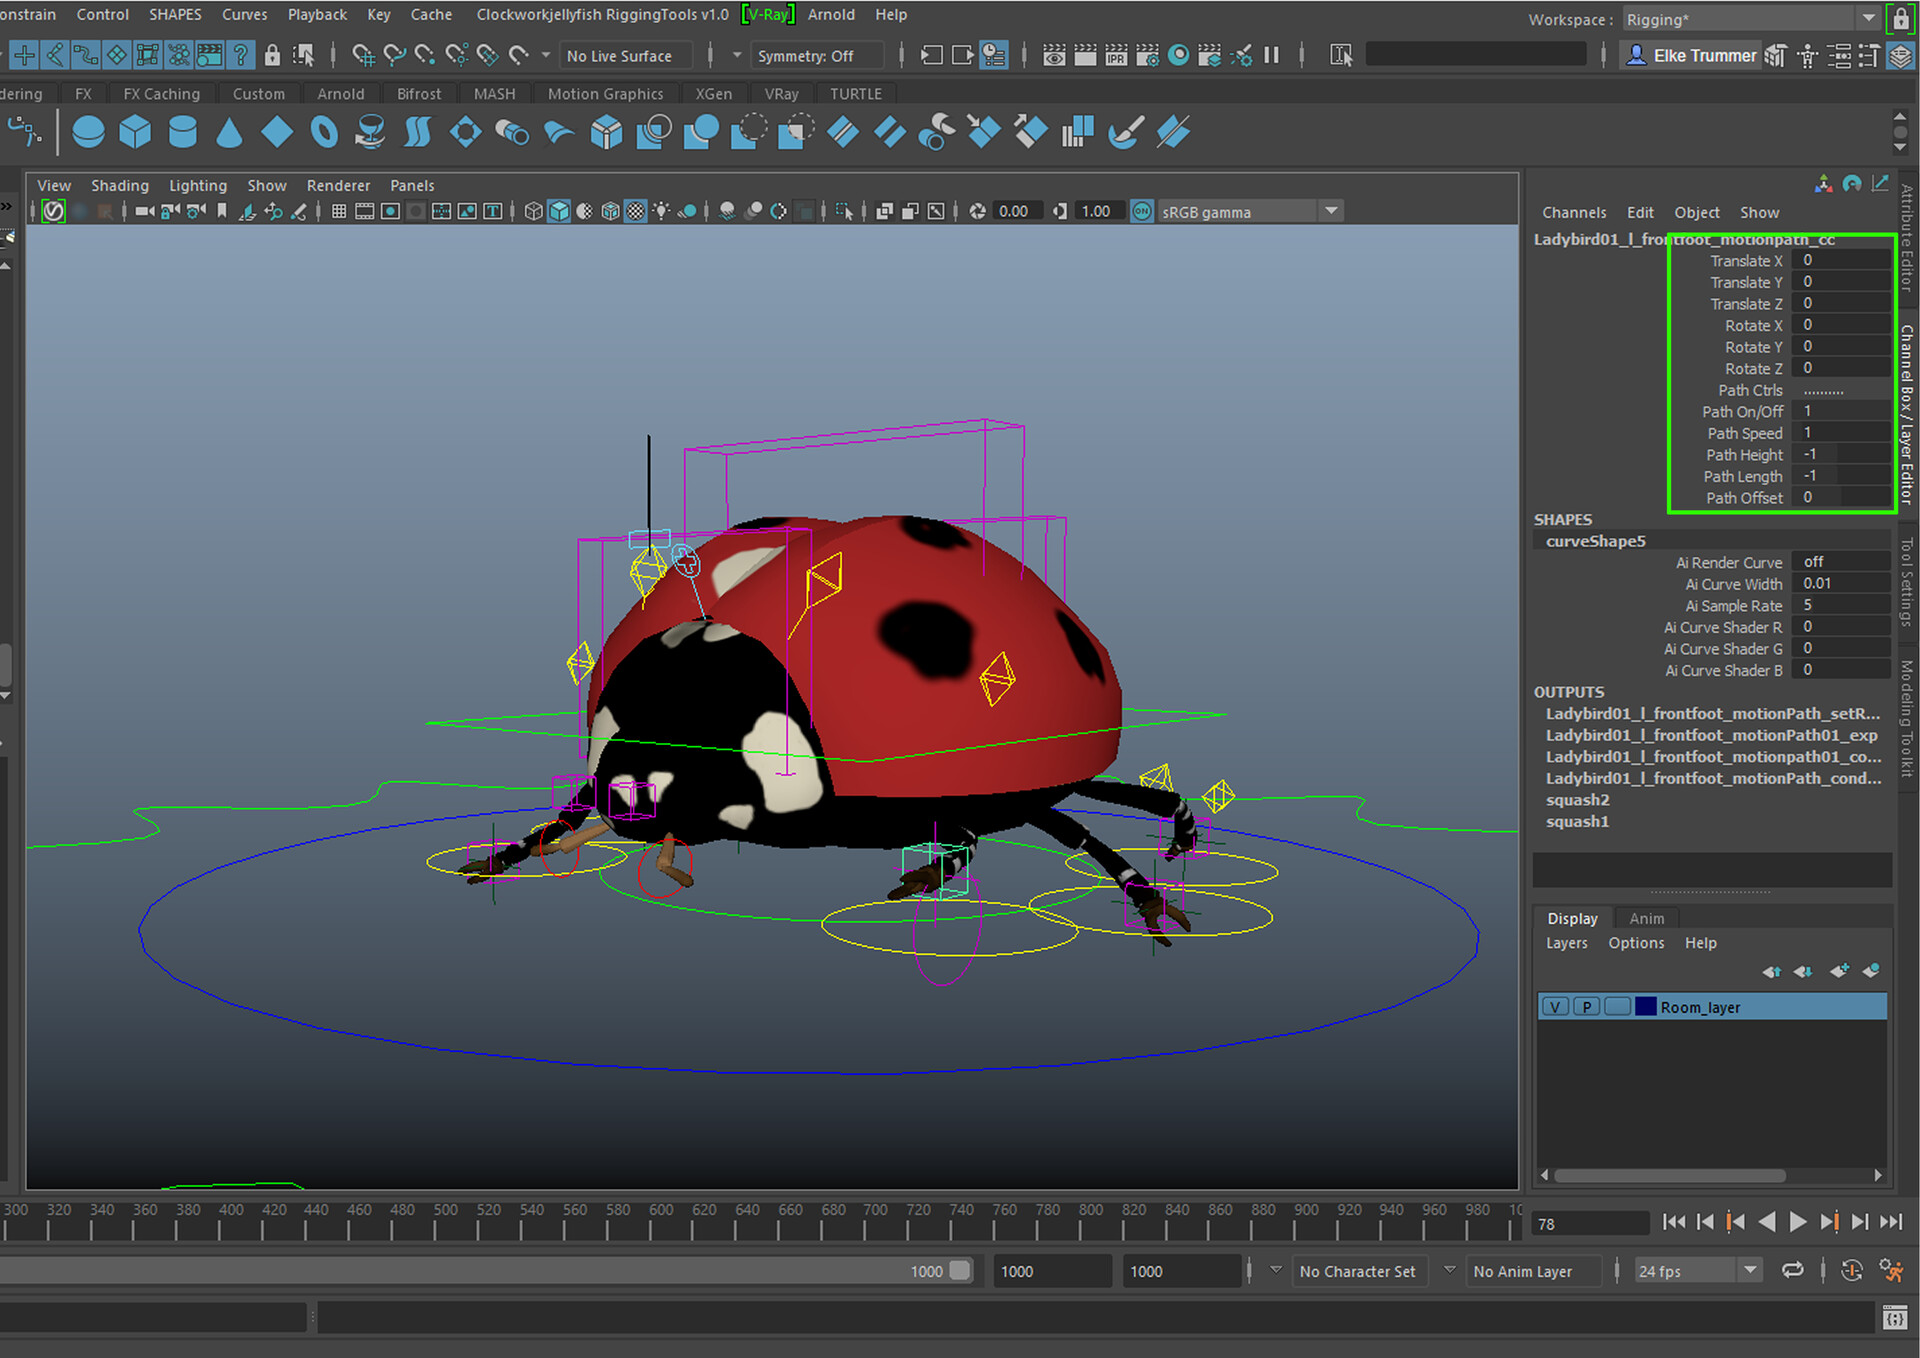
Task: Click the current frame field showing 78
Action: click(1590, 1222)
